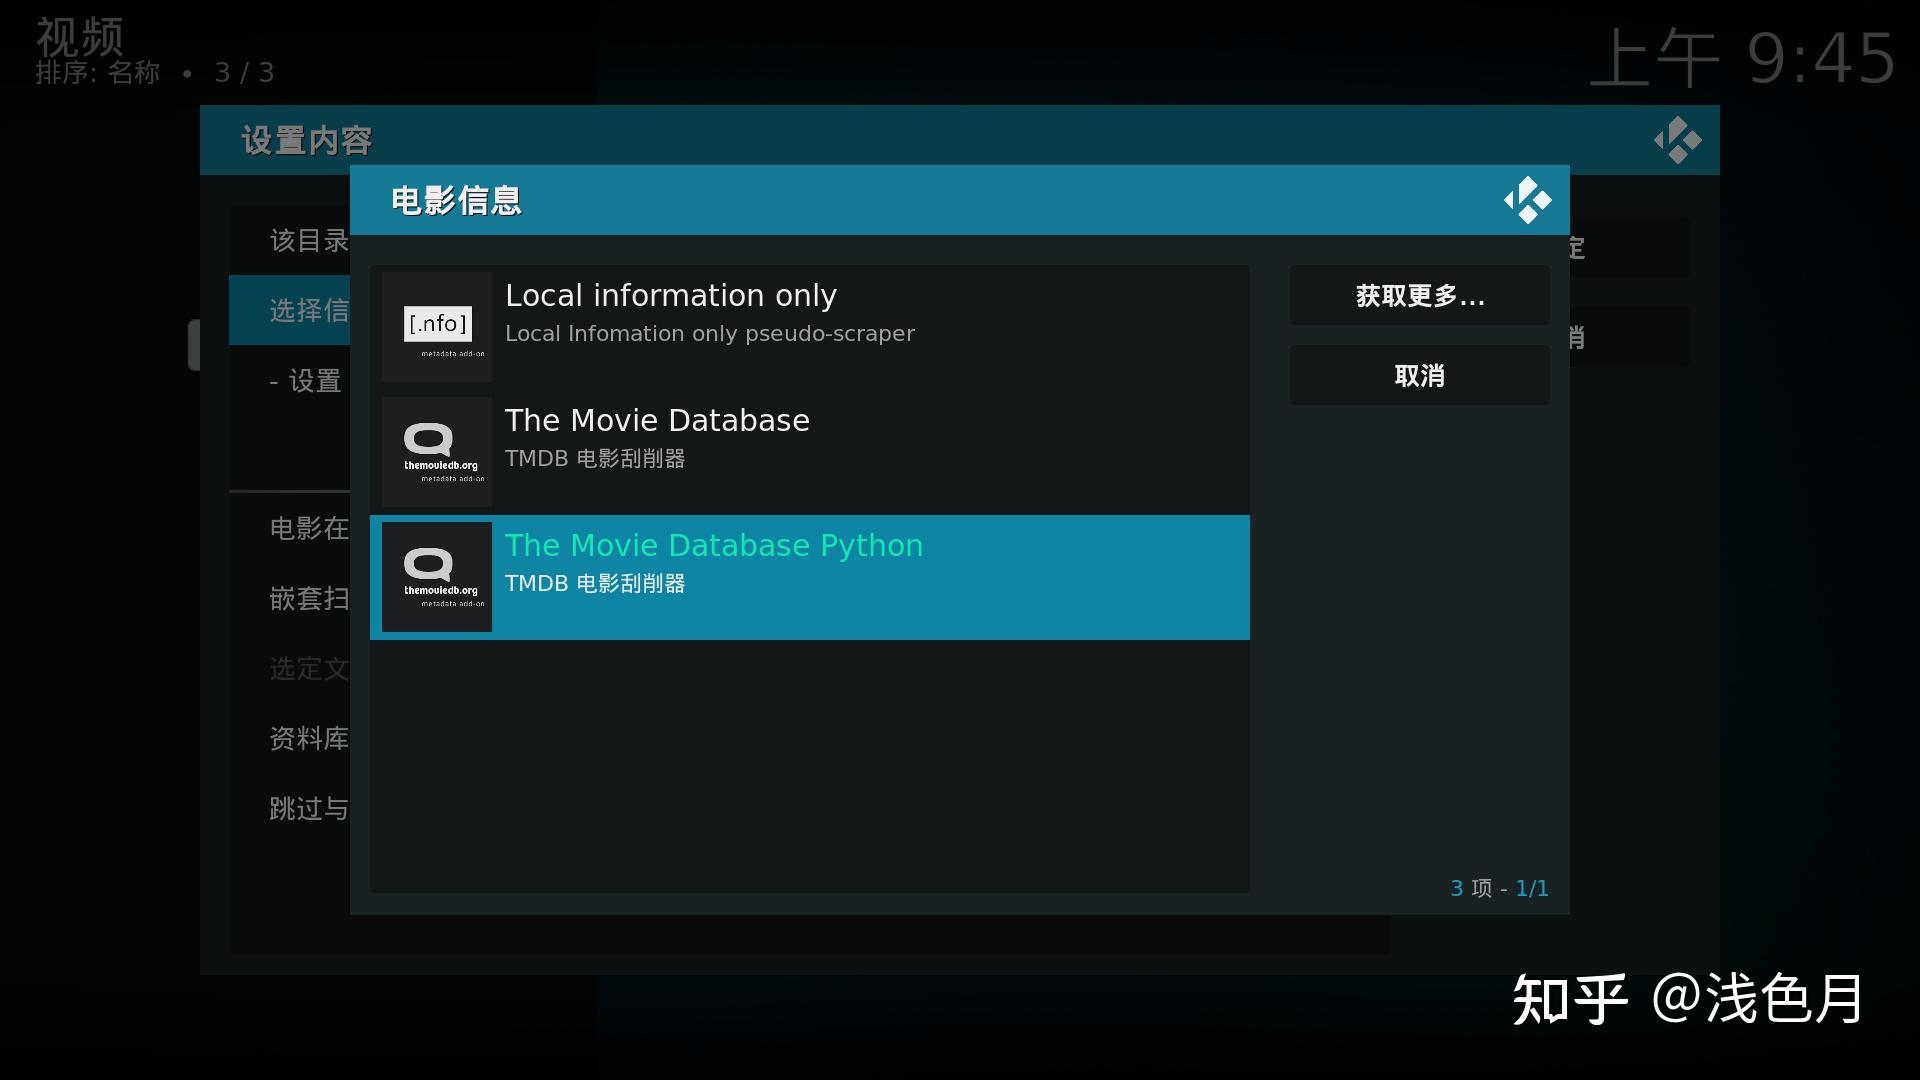Select The Movie Database Python entry
The height and width of the screenshot is (1080, 1920).
(810, 577)
